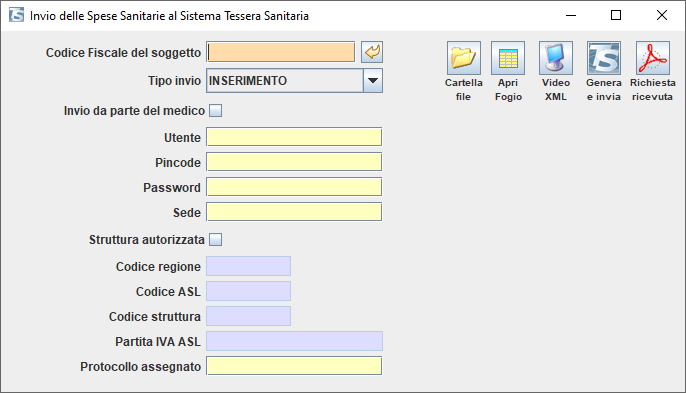Click the Codice regione field
Screen dimensions: 686x393
point(248,267)
